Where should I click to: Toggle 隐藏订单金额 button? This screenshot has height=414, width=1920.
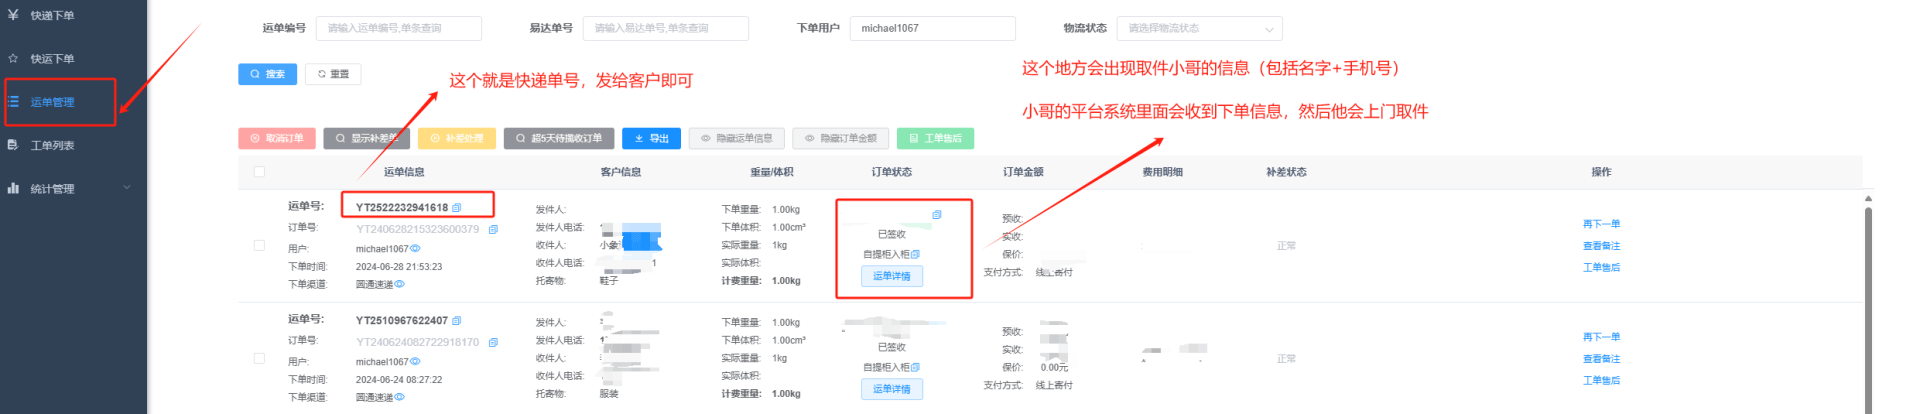pyautogui.click(x=841, y=139)
